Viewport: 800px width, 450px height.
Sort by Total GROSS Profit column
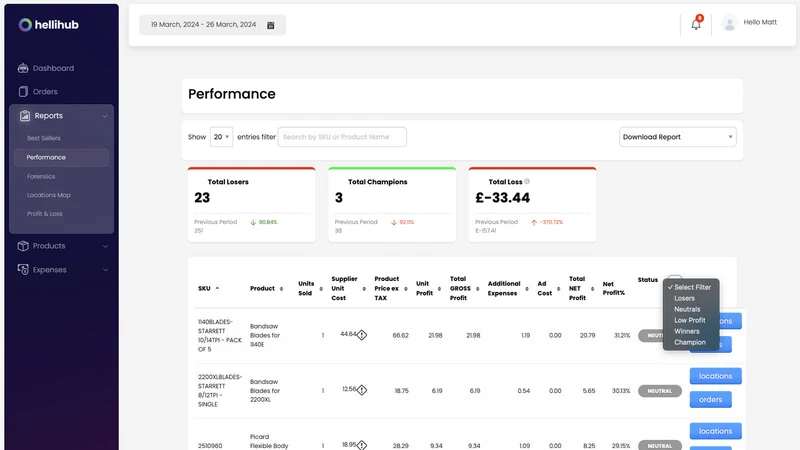coord(478,289)
